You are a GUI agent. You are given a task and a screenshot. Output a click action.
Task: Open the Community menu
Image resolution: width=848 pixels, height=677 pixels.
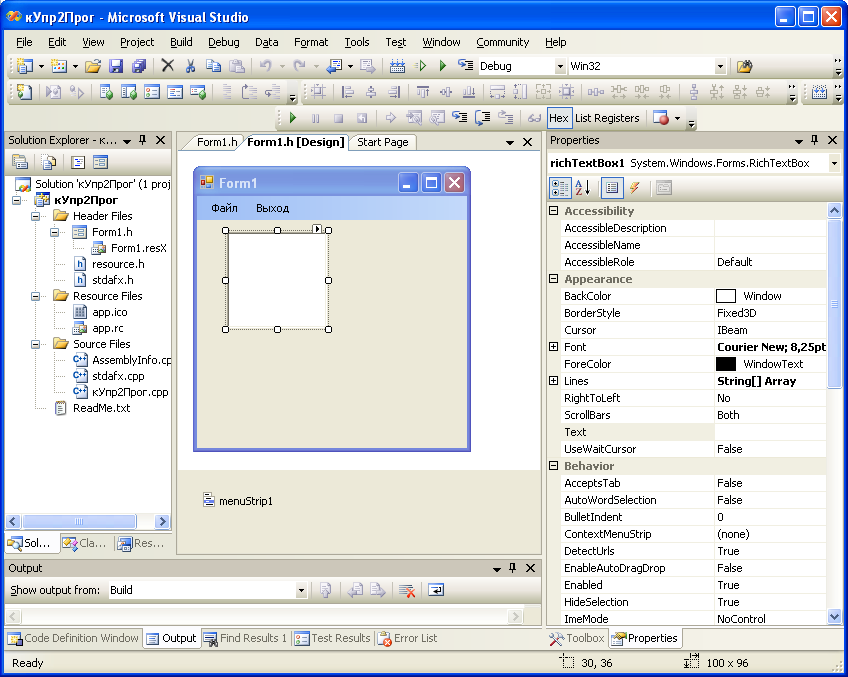502,42
